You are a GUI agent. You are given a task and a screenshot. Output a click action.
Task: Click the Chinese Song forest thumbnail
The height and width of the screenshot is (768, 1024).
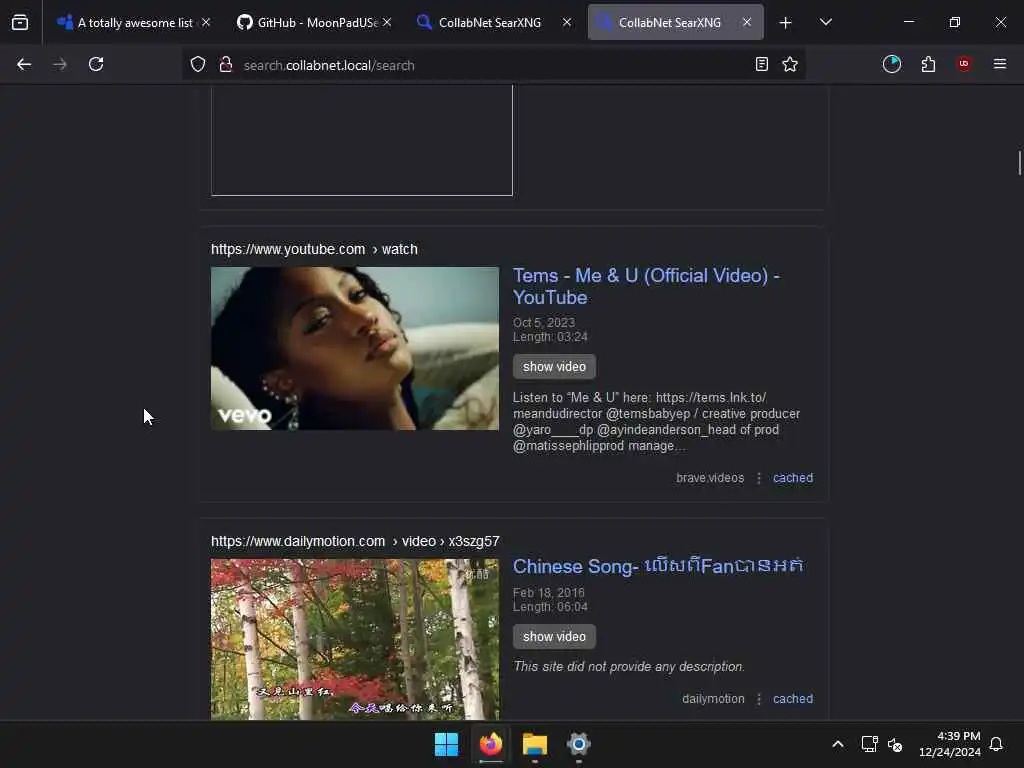point(355,639)
